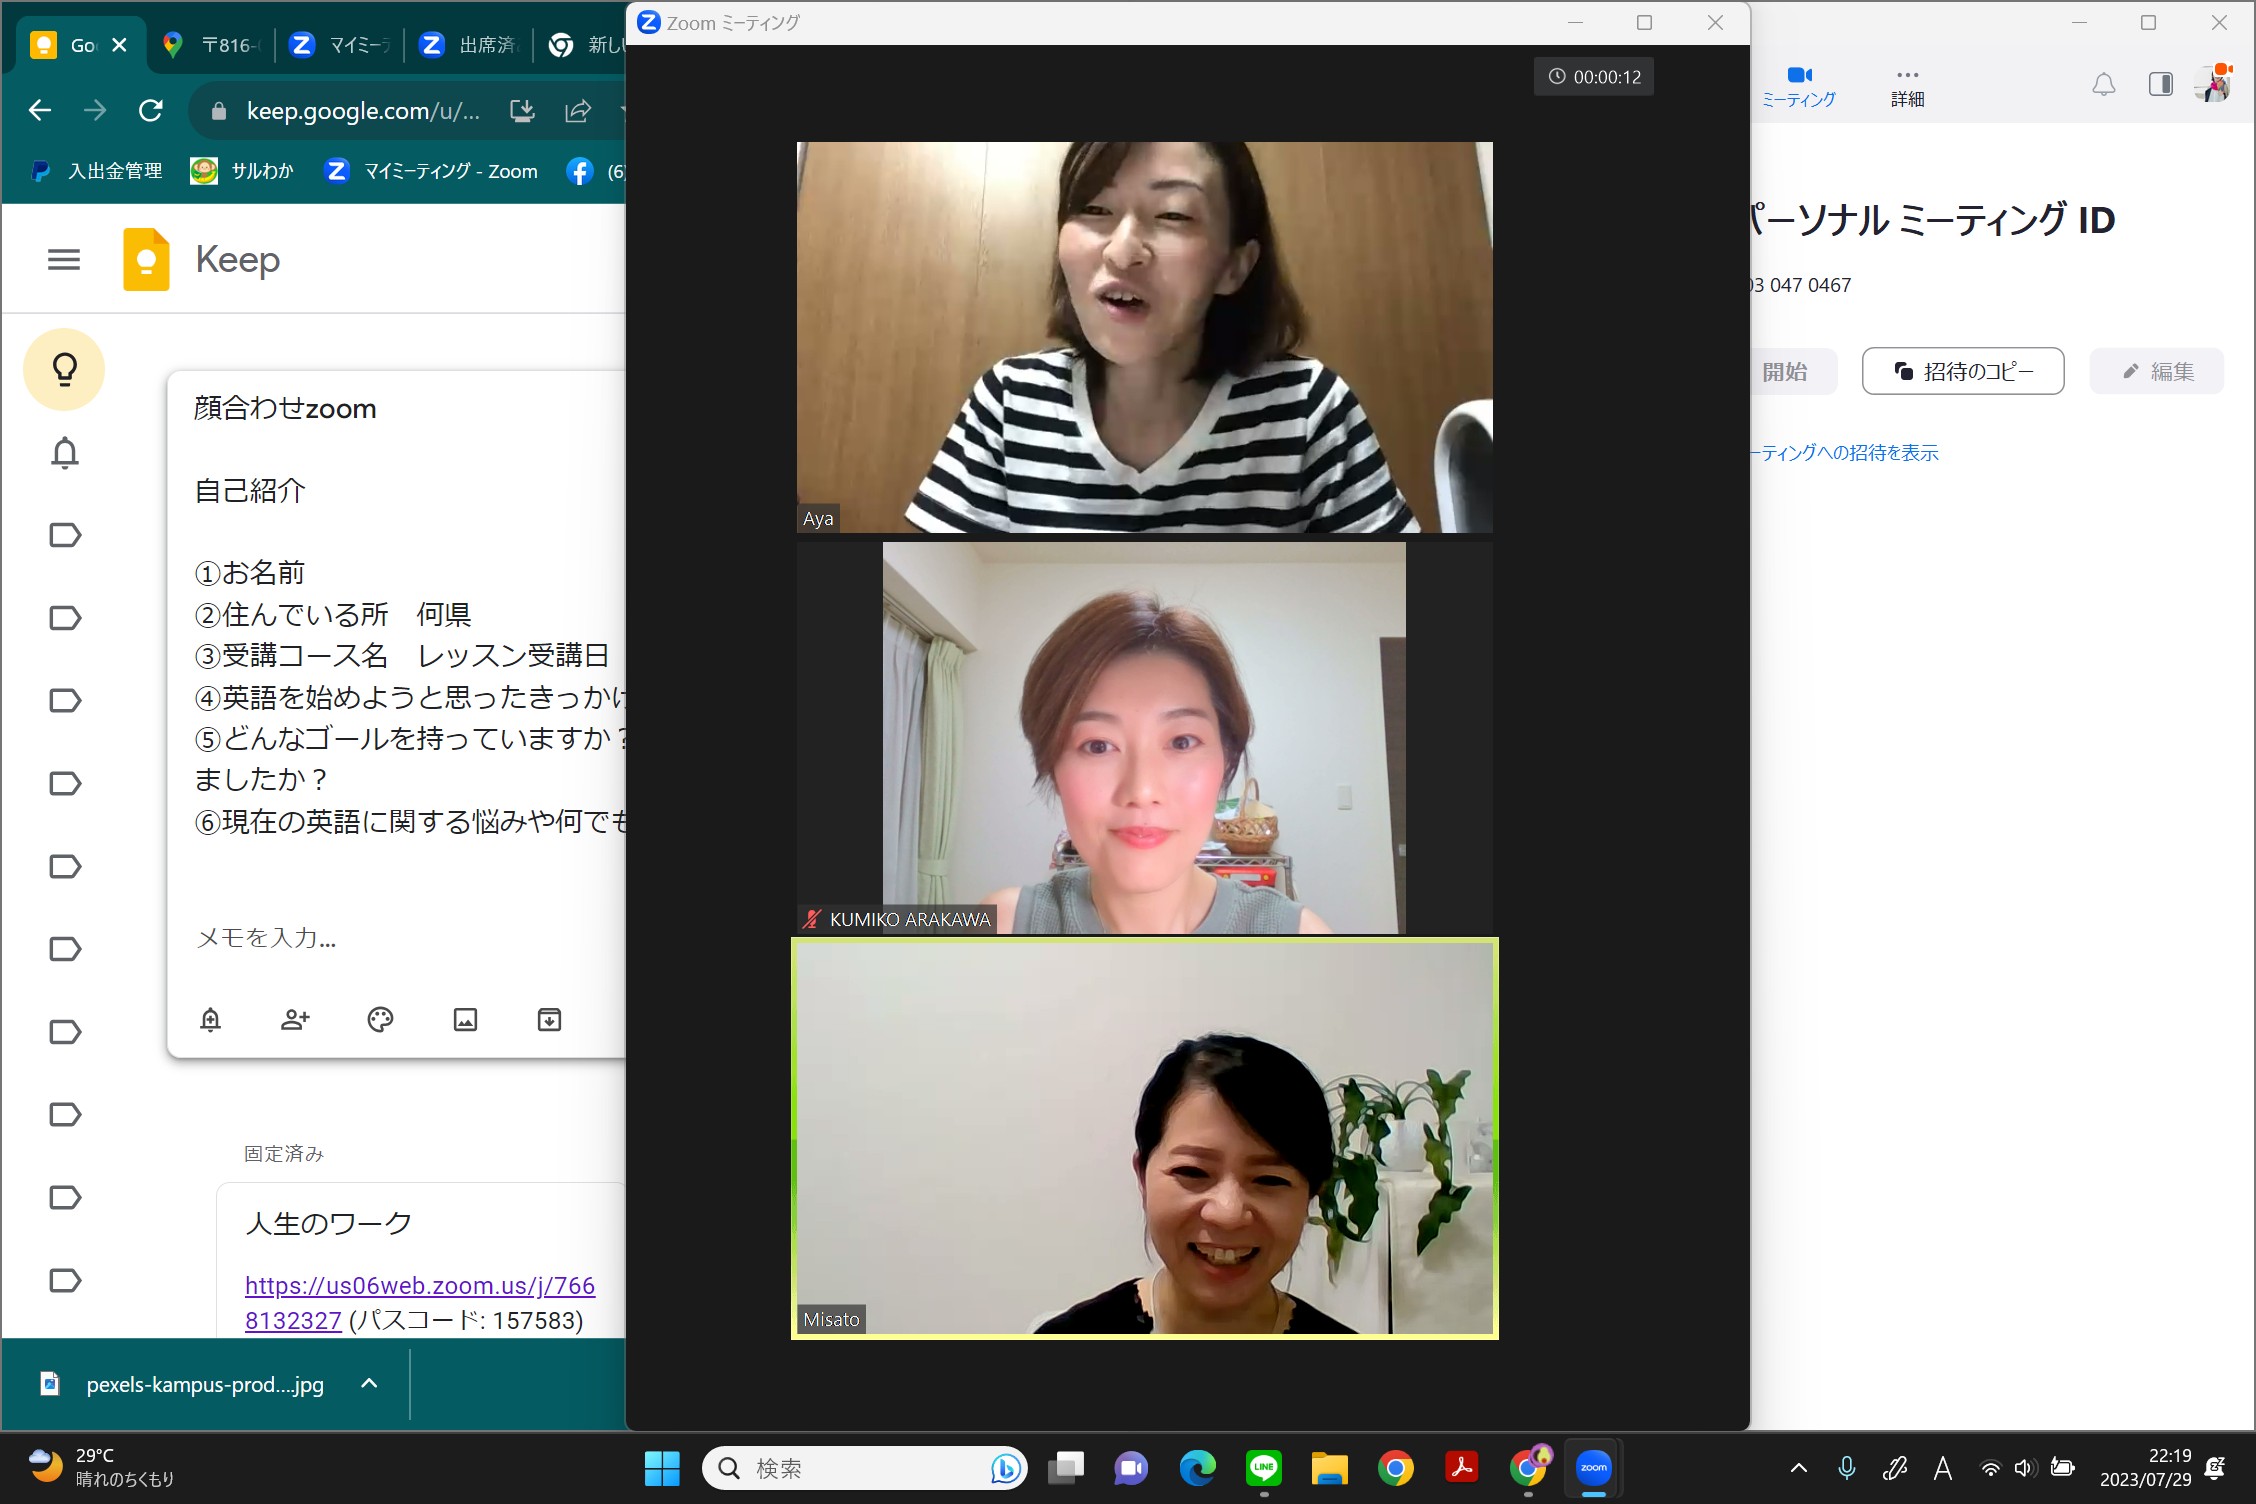2256x1504 pixels.
Task: Add an image to the note
Action: (x=465, y=1020)
